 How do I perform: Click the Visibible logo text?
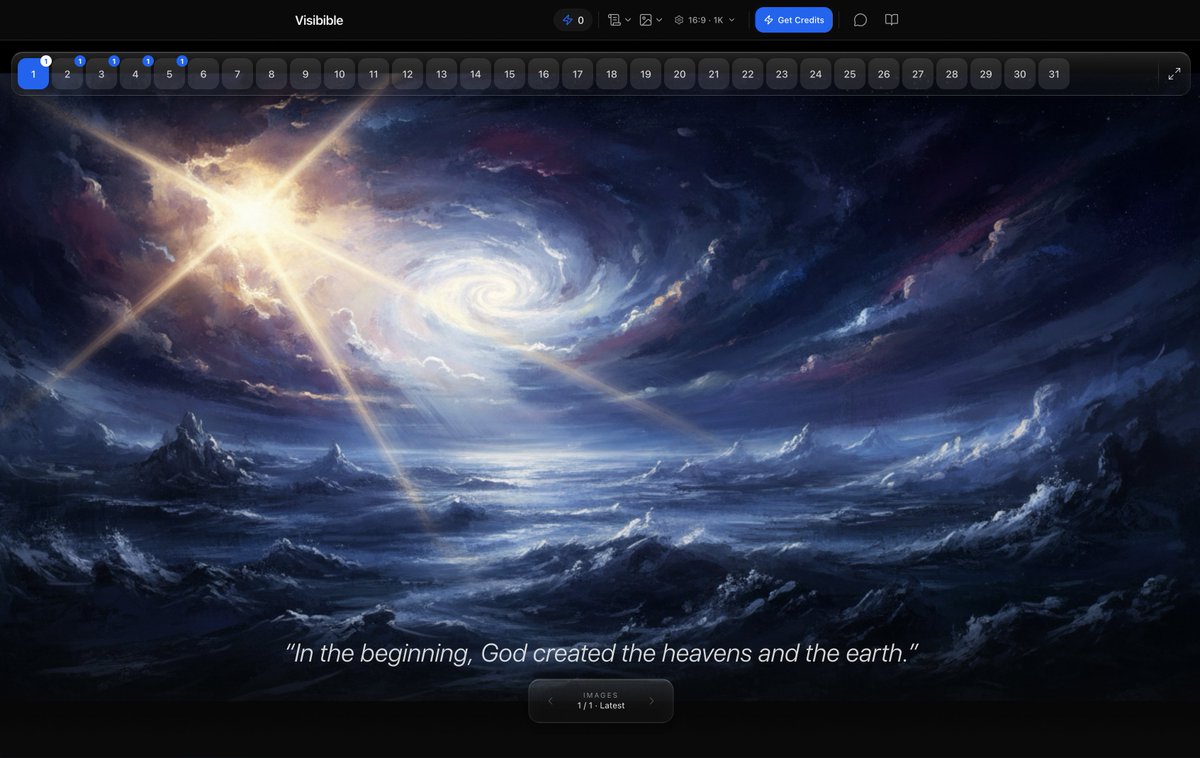coord(319,20)
